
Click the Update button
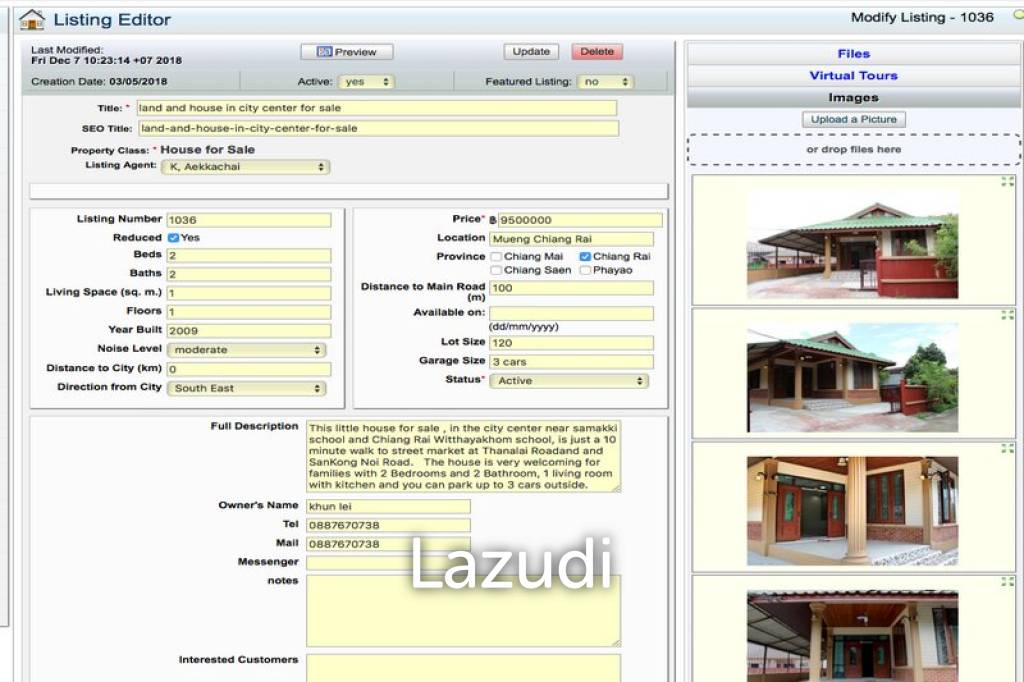point(531,52)
